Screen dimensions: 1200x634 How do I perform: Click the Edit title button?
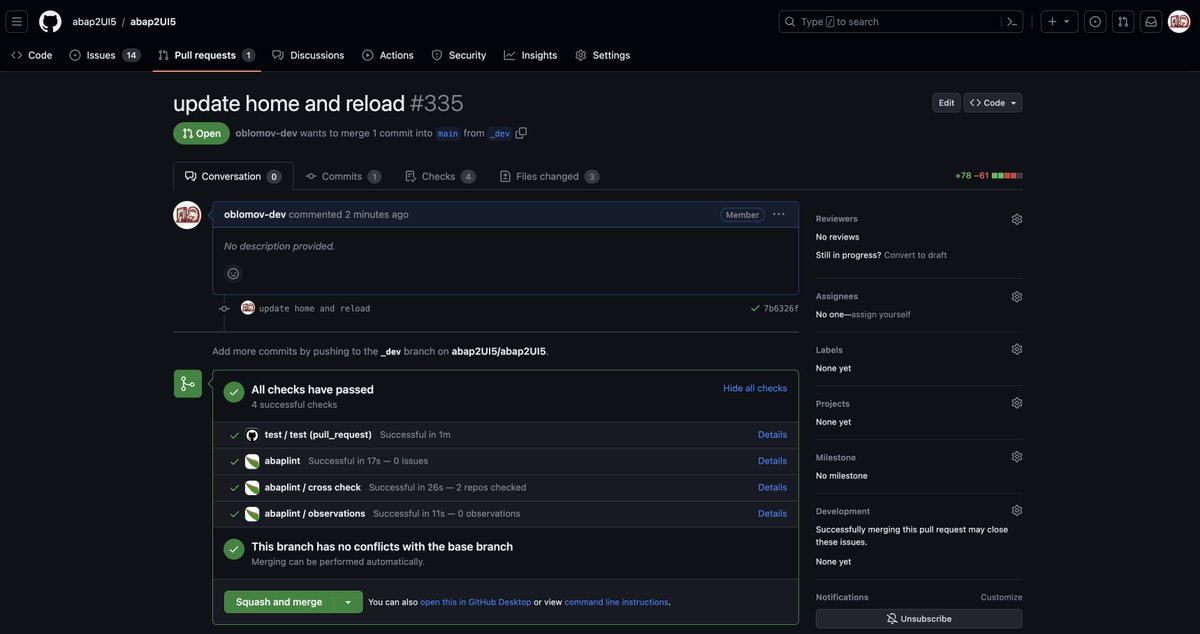pyautogui.click(x=946, y=103)
